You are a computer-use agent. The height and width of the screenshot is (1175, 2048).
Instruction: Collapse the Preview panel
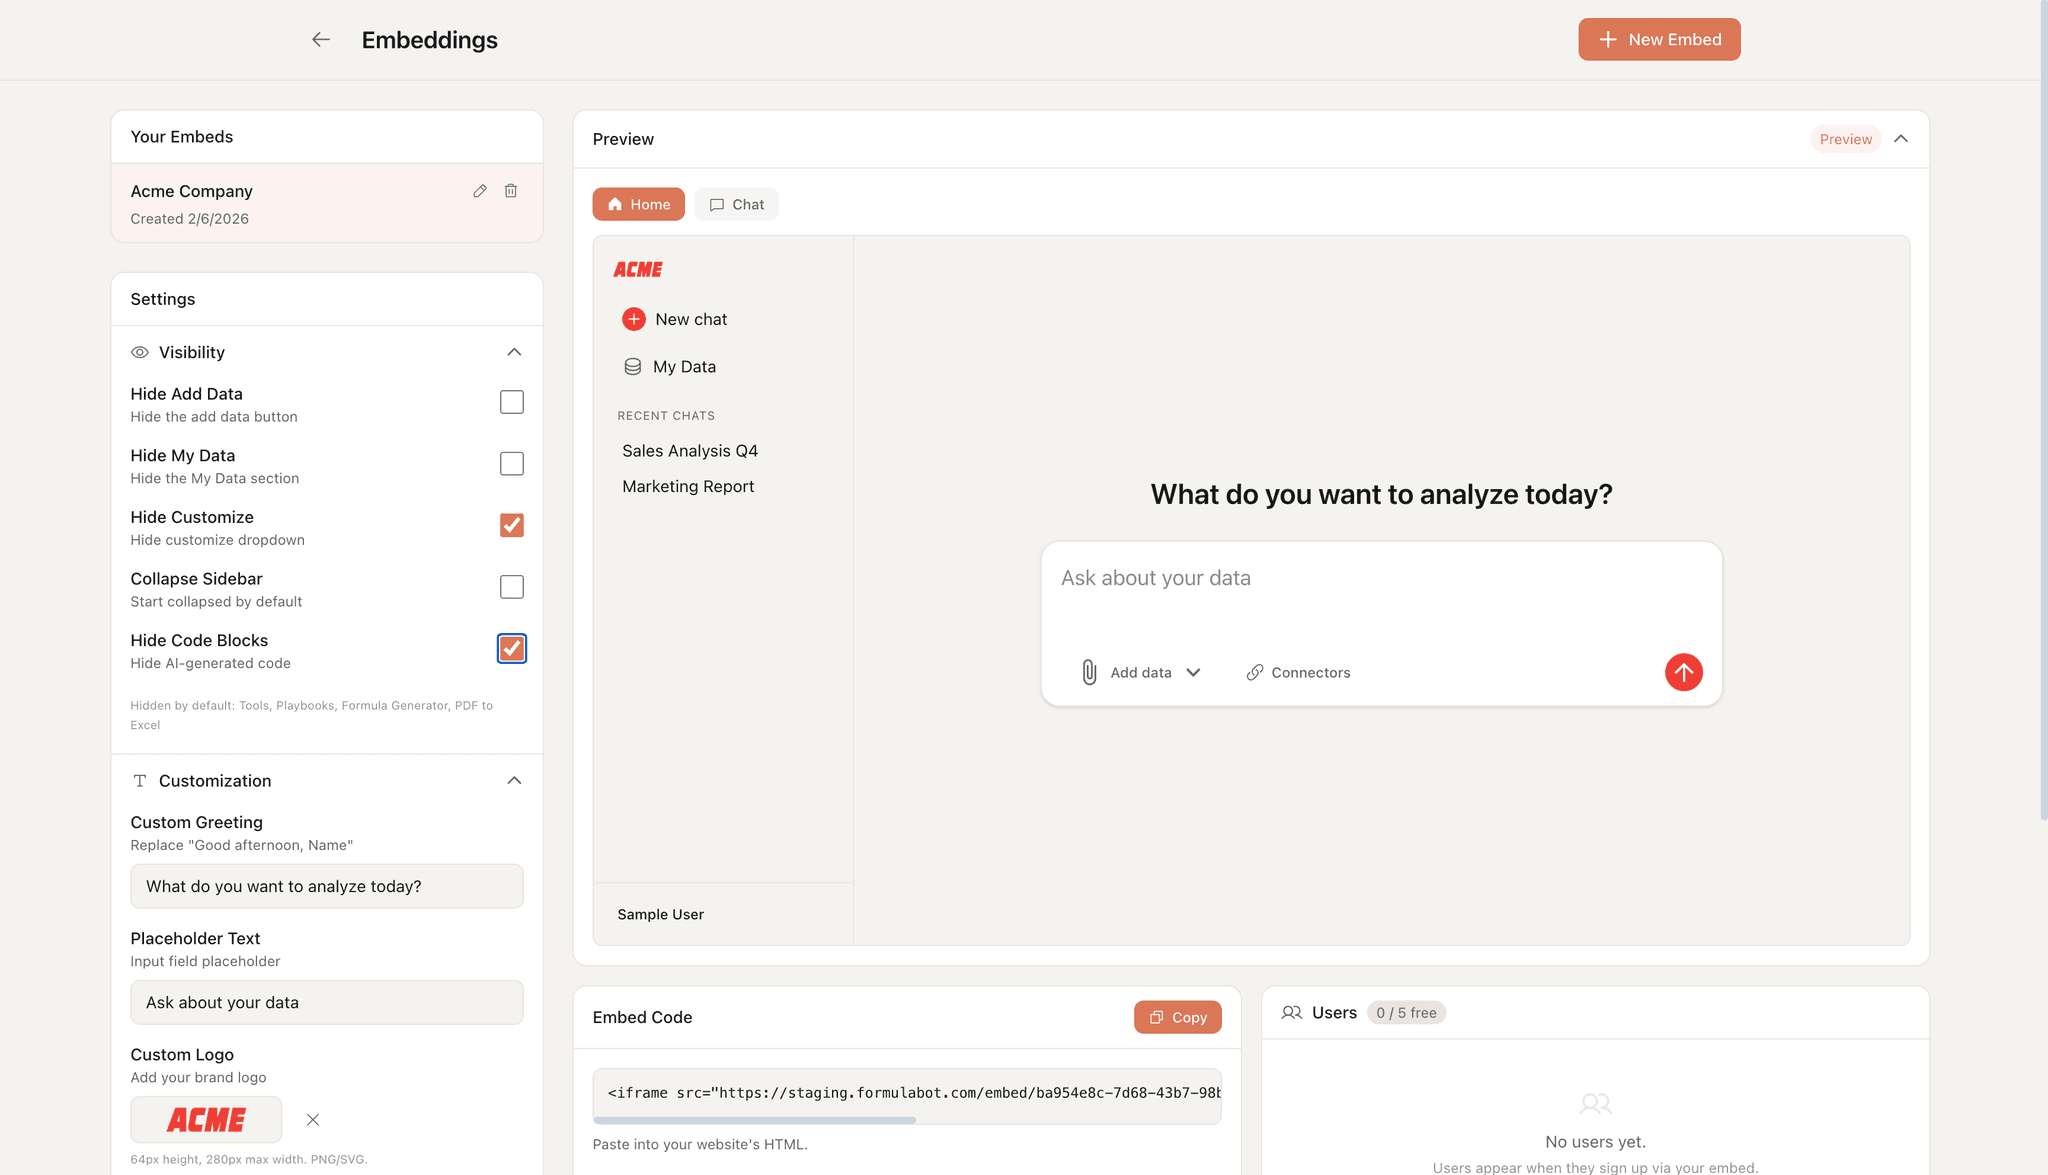point(1901,139)
